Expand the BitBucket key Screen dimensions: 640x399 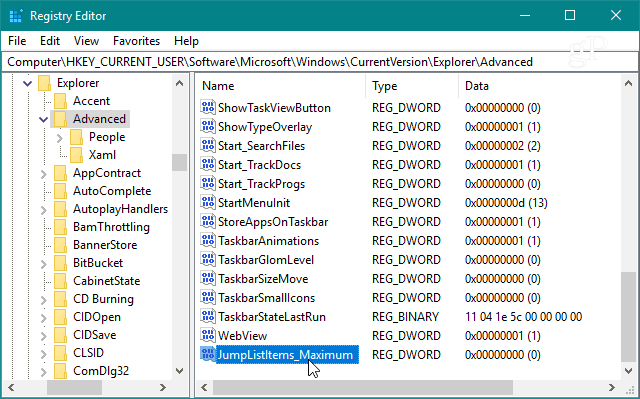point(44,264)
